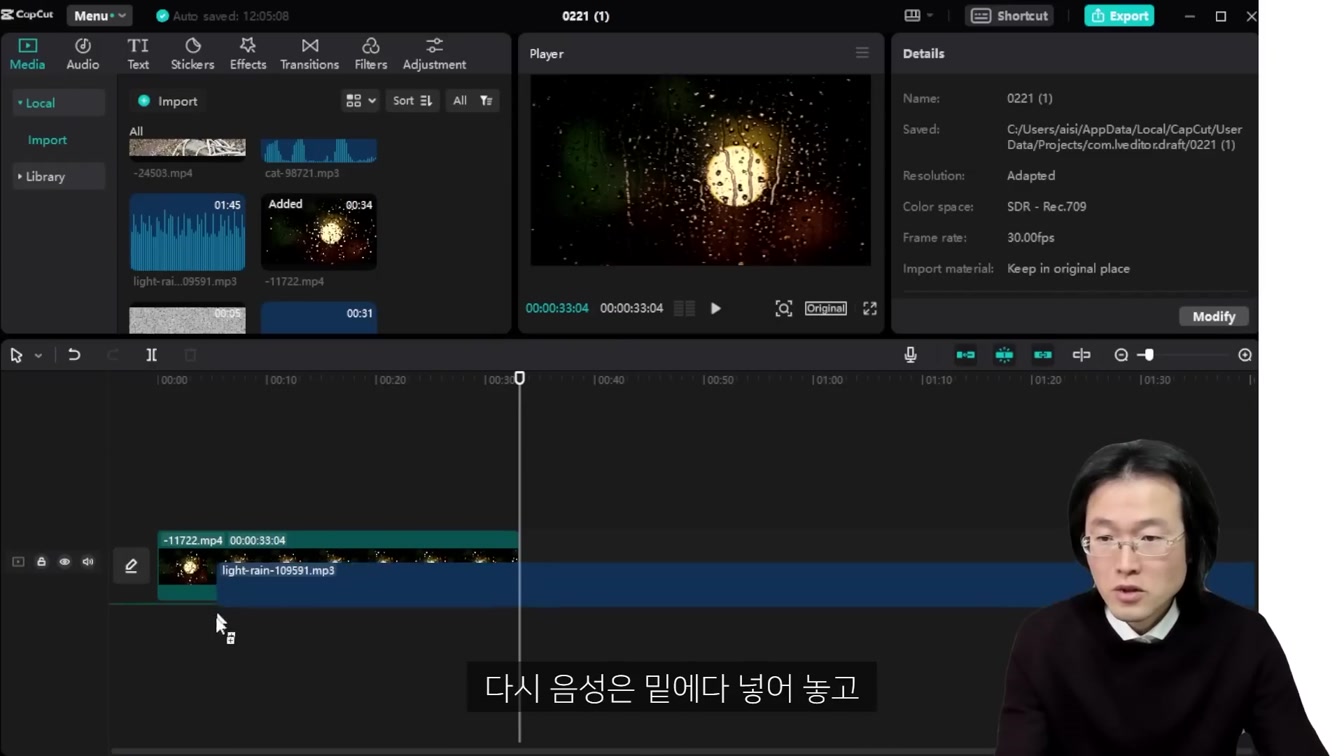The height and width of the screenshot is (756, 1344).
Task: Open the Stickers tab
Action: (192, 54)
